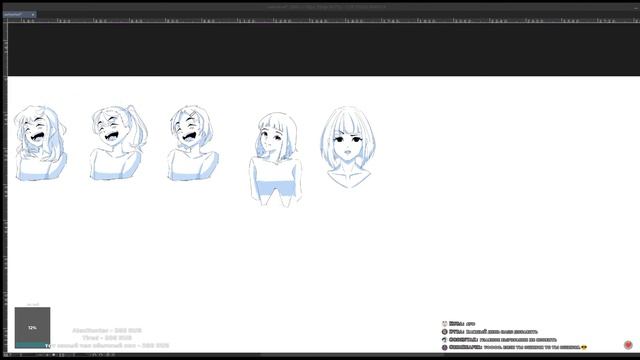Click the tilted-head girl with bangs sketch
Image resolution: width=640 pixels, height=360 pixels.
[276, 160]
